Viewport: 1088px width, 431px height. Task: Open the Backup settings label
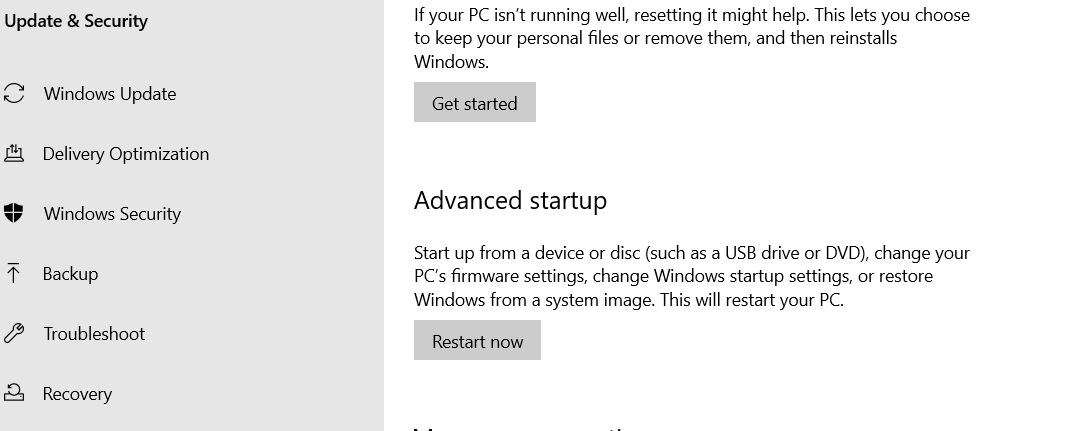70,273
